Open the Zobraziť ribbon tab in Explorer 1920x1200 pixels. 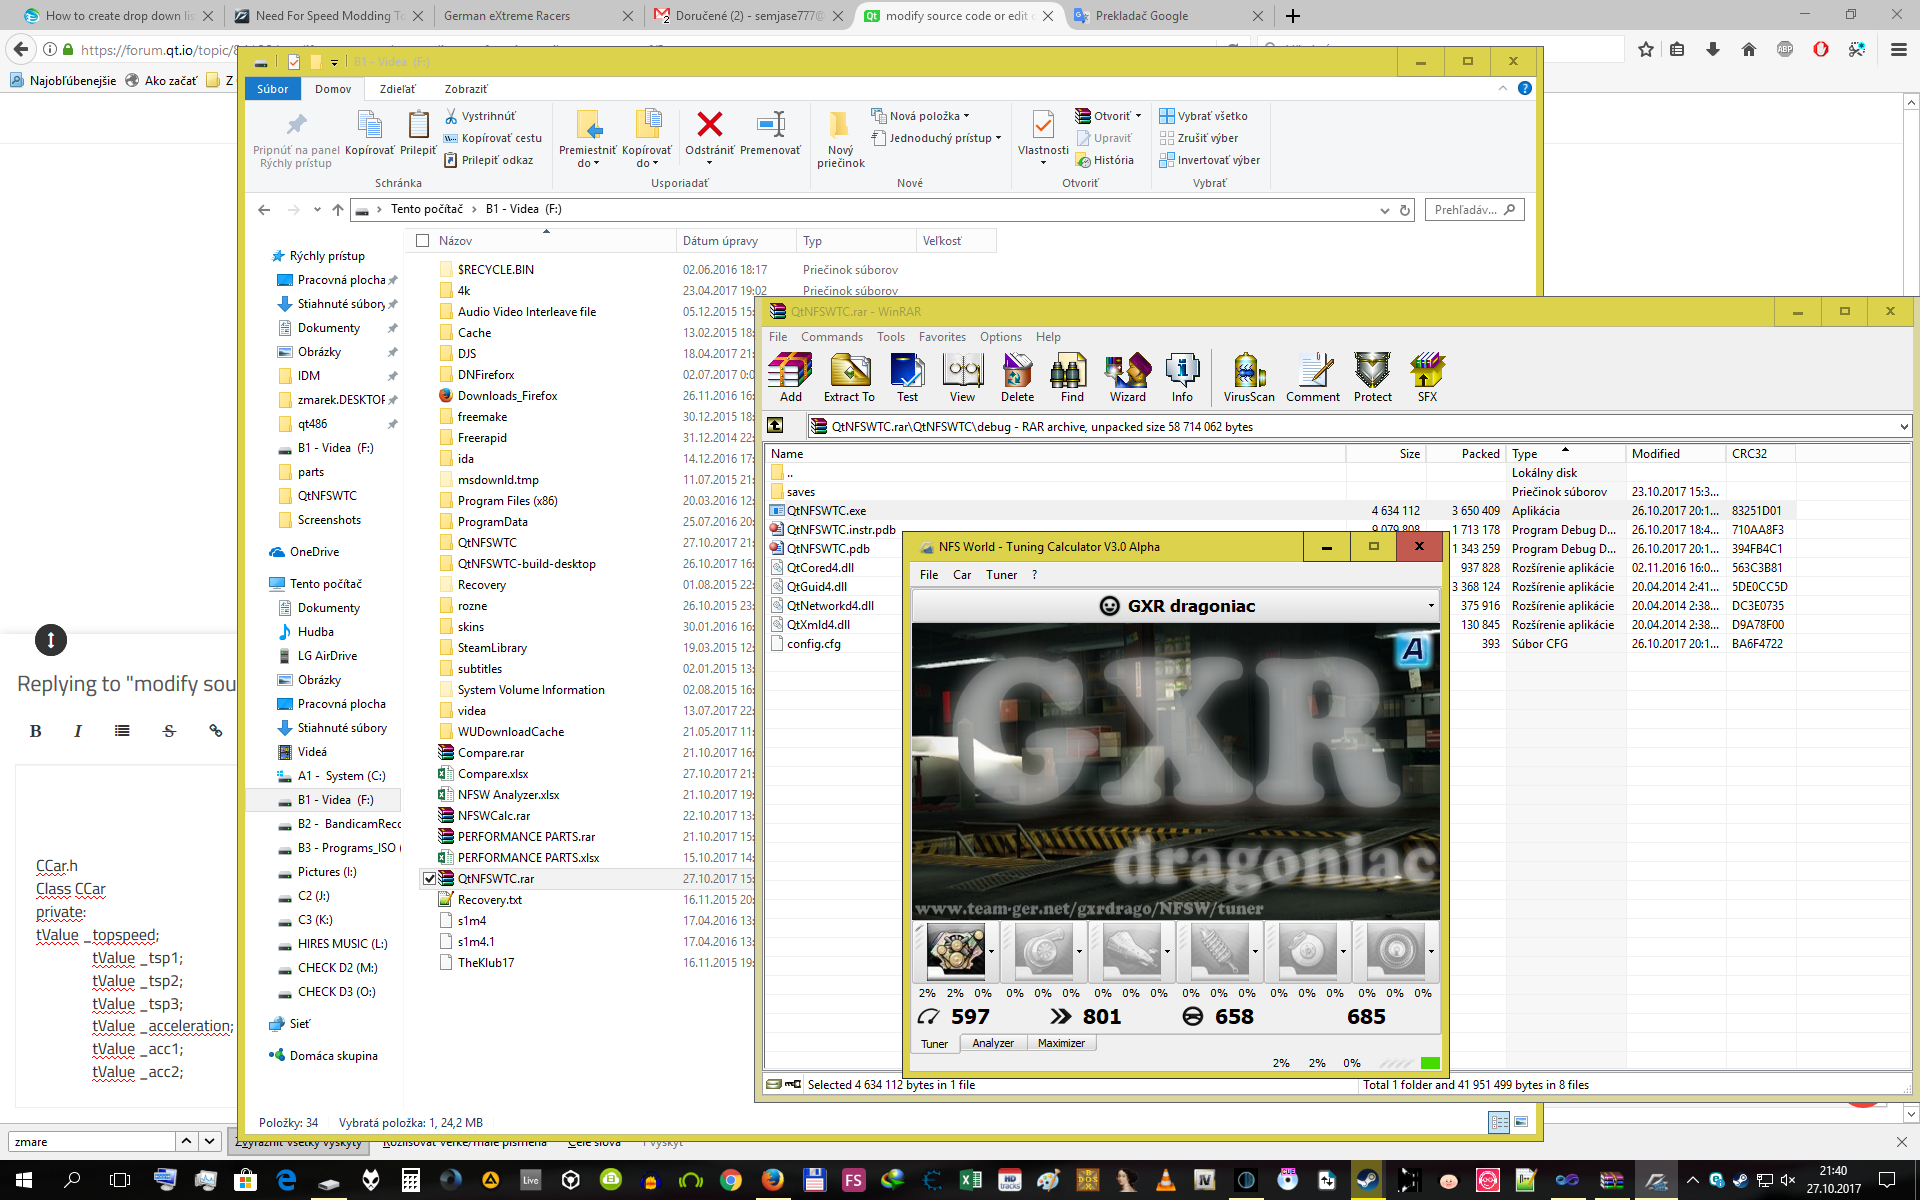click(x=466, y=89)
